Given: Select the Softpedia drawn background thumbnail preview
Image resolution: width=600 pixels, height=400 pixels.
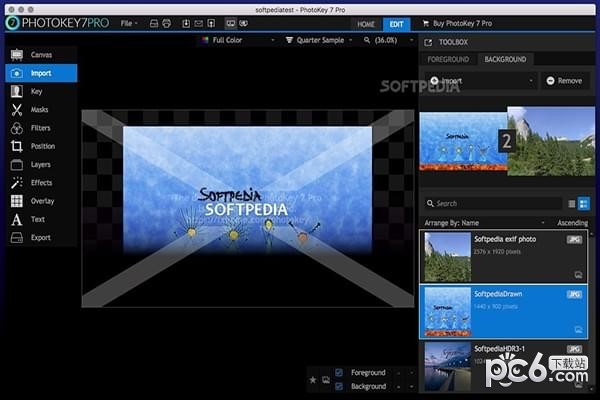Looking at the screenshot, I should click(463, 141).
